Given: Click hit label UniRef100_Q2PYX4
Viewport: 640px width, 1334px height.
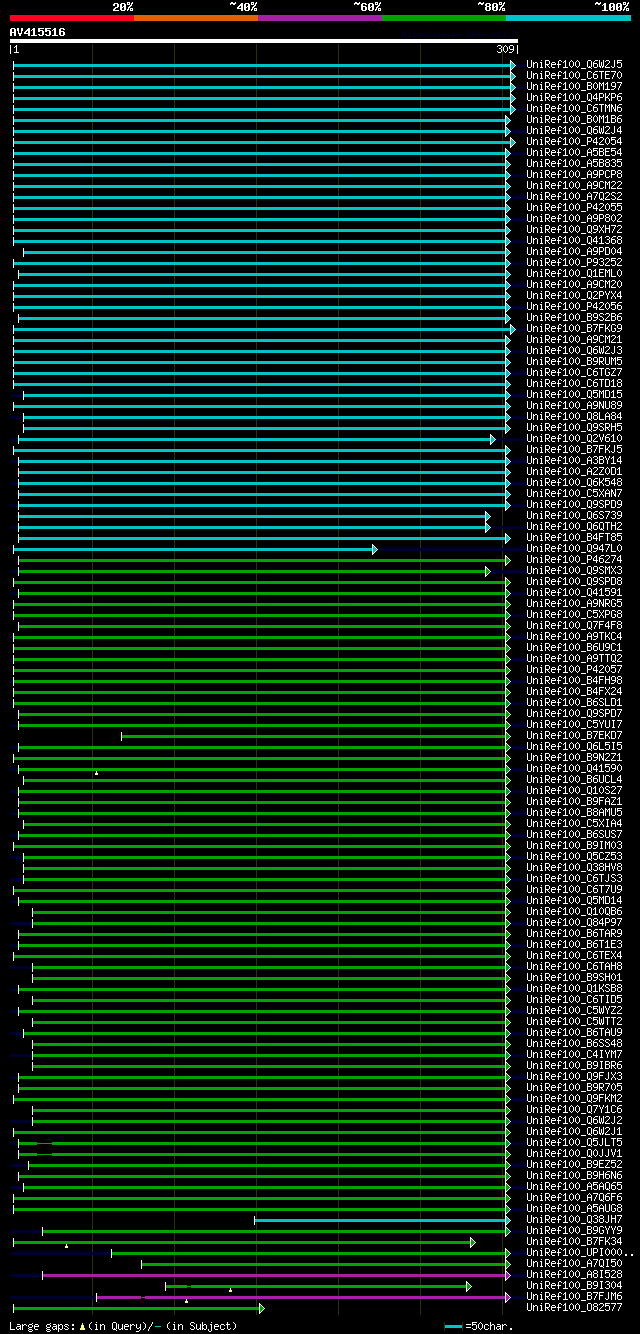Looking at the screenshot, I should click(574, 295).
